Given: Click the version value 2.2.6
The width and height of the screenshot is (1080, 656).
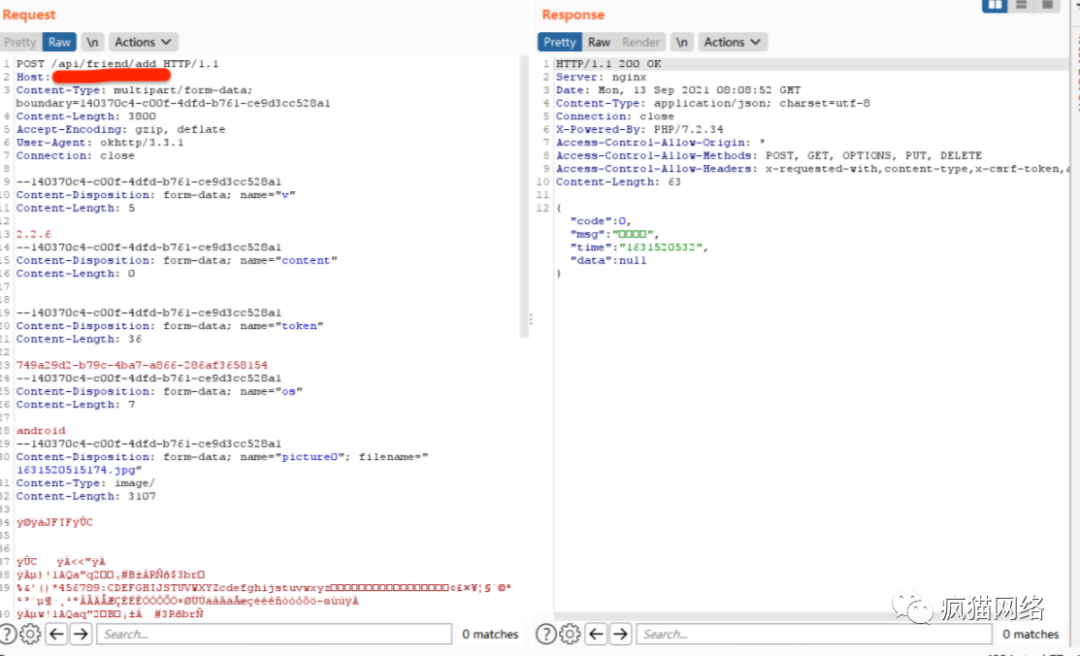Looking at the screenshot, I should click(x=34, y=234).
